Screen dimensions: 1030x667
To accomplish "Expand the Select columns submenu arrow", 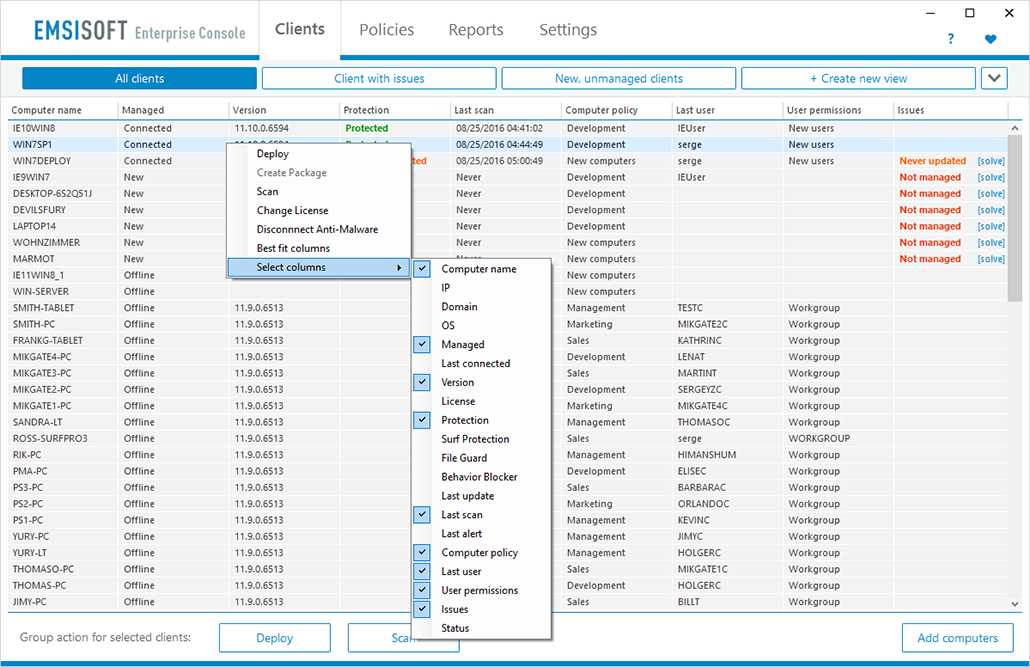I will pyautogui.click(x=399, y=267).
